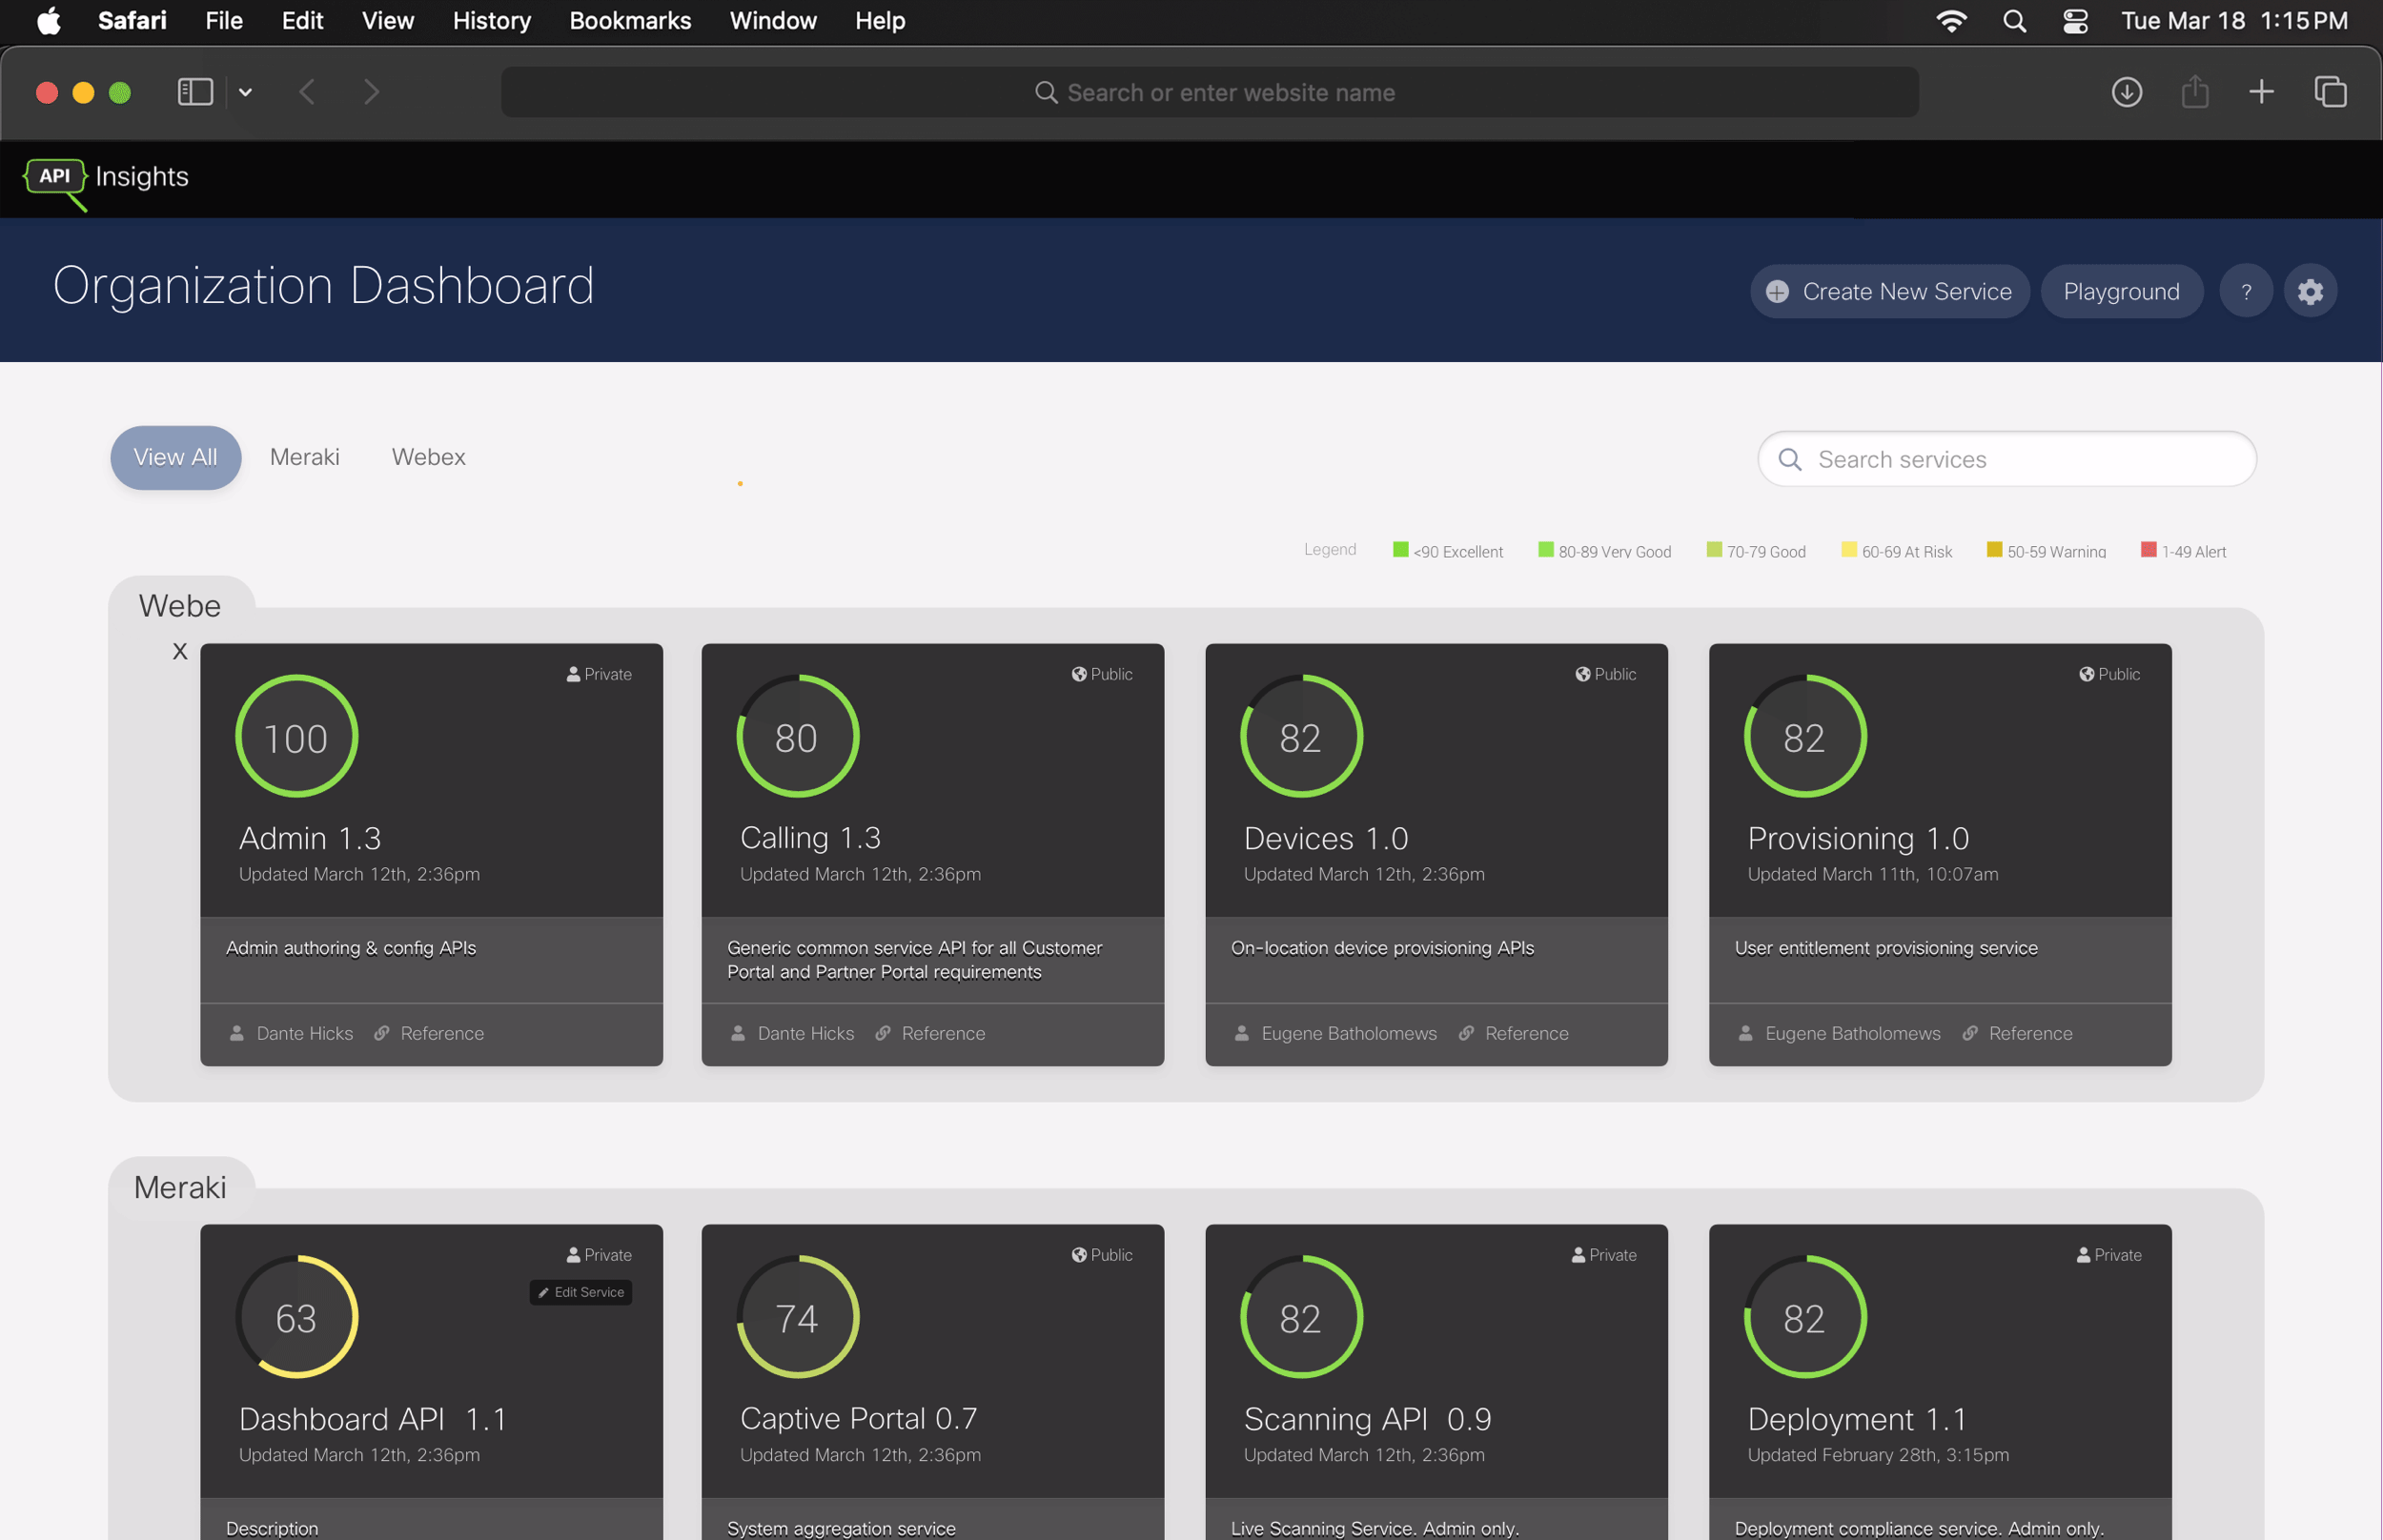Open the Bookmarks menu
The image size is (2383, 1540).
630,21
